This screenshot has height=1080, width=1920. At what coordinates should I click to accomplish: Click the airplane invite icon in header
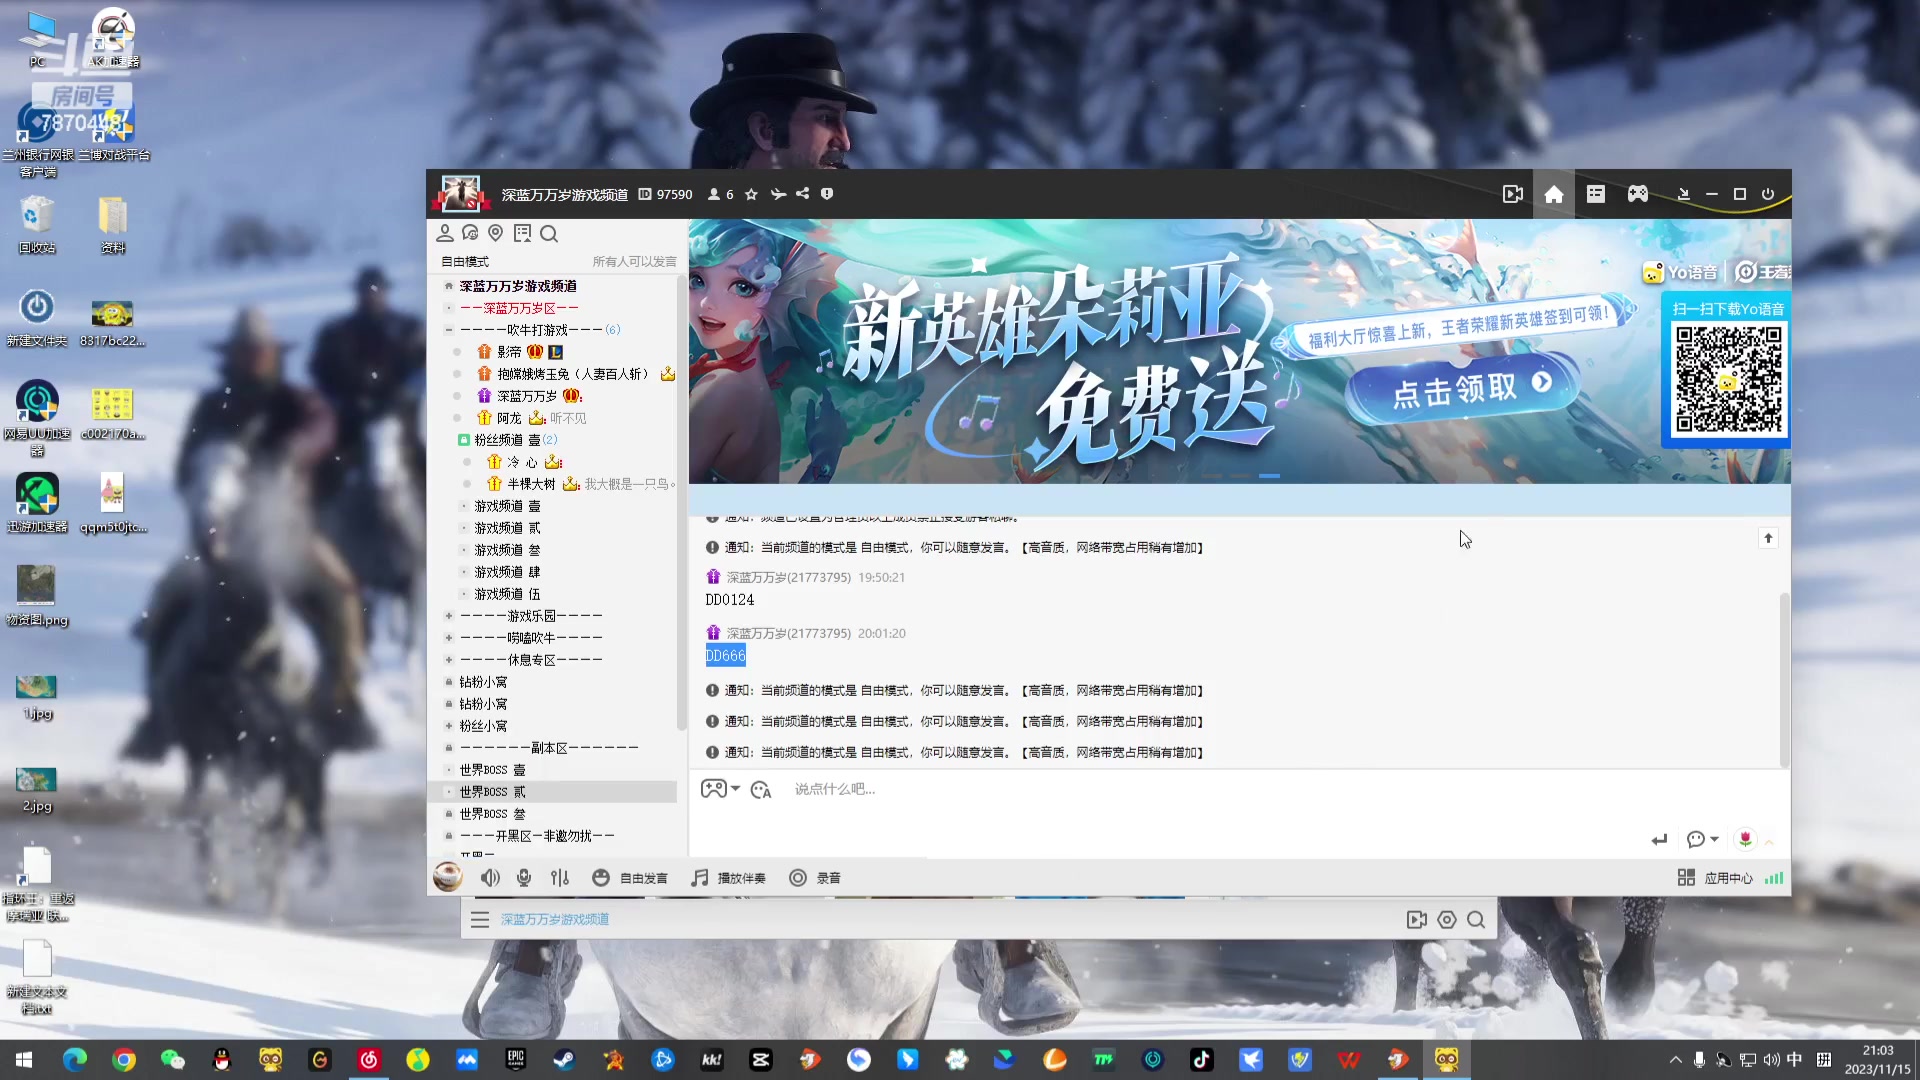[778, 194]
